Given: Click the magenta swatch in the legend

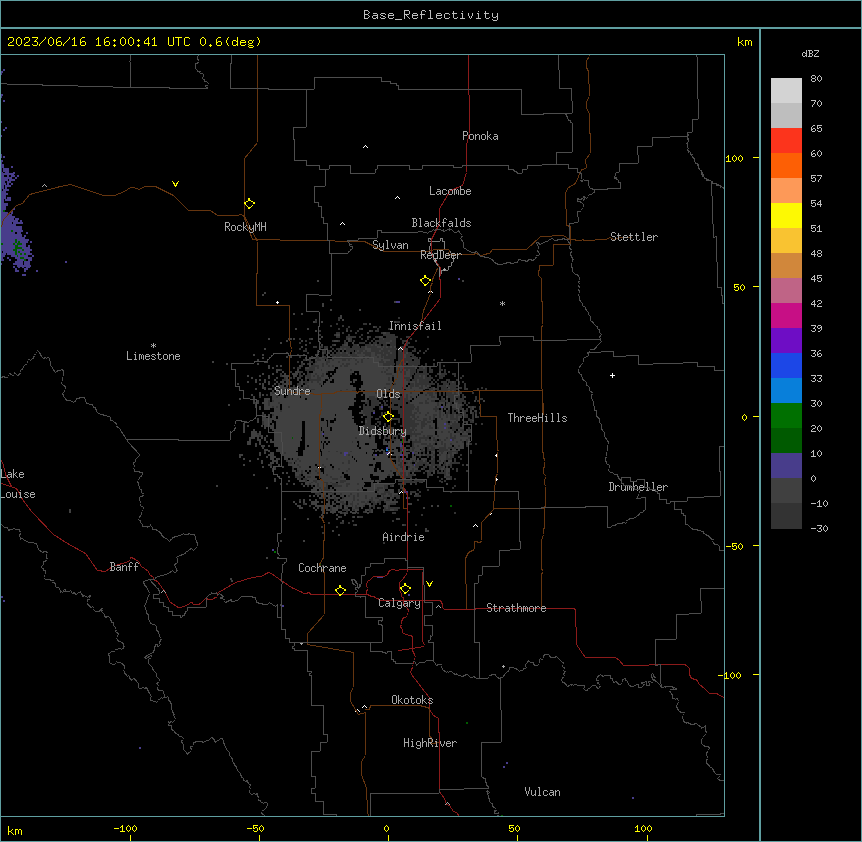Looking at the screenshot, I should point(786,315).
